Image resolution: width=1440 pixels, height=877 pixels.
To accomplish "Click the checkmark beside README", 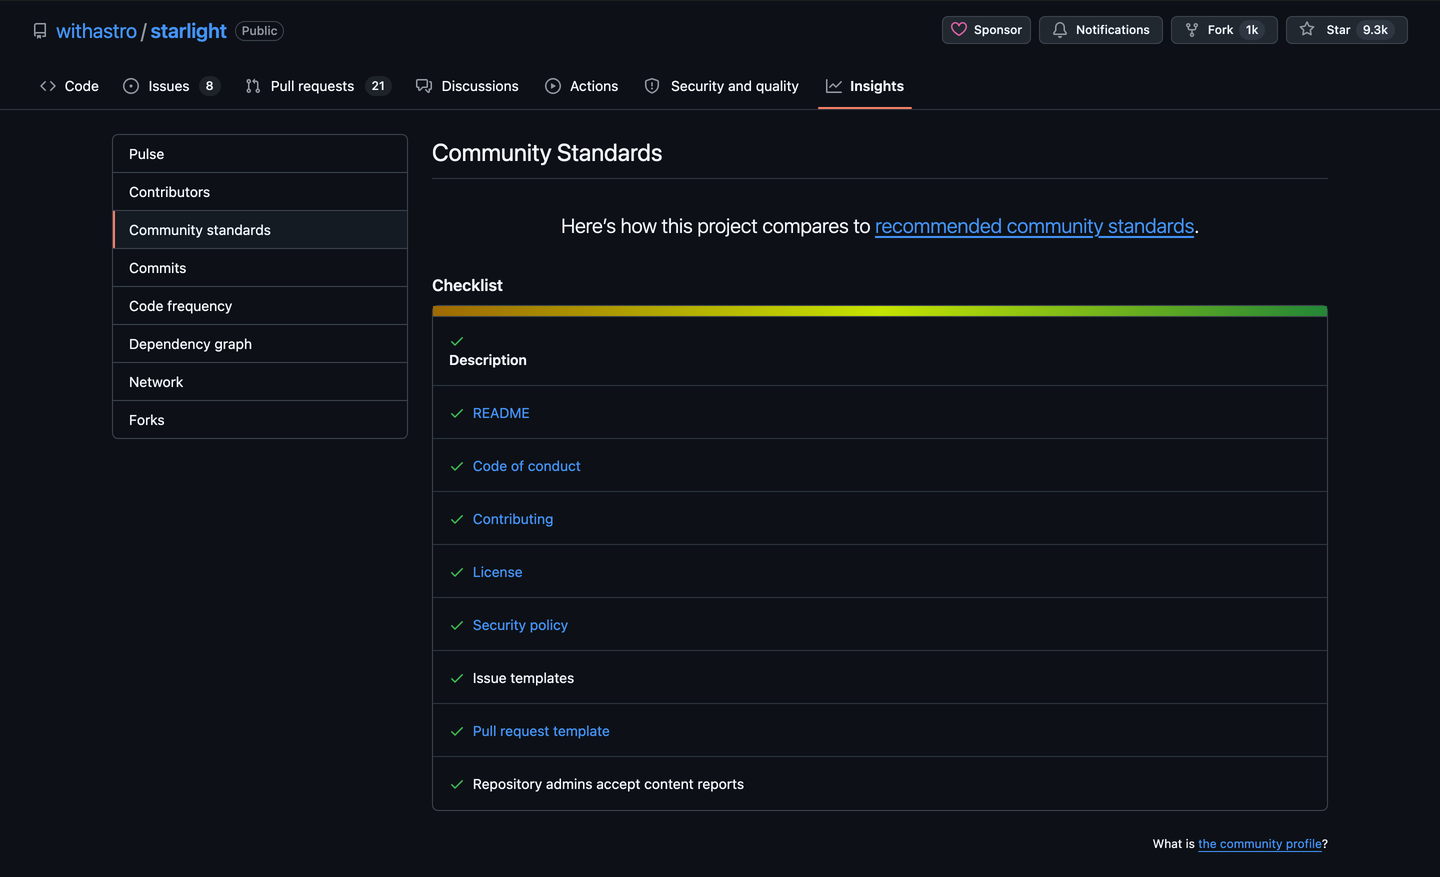I will [457, 413].
